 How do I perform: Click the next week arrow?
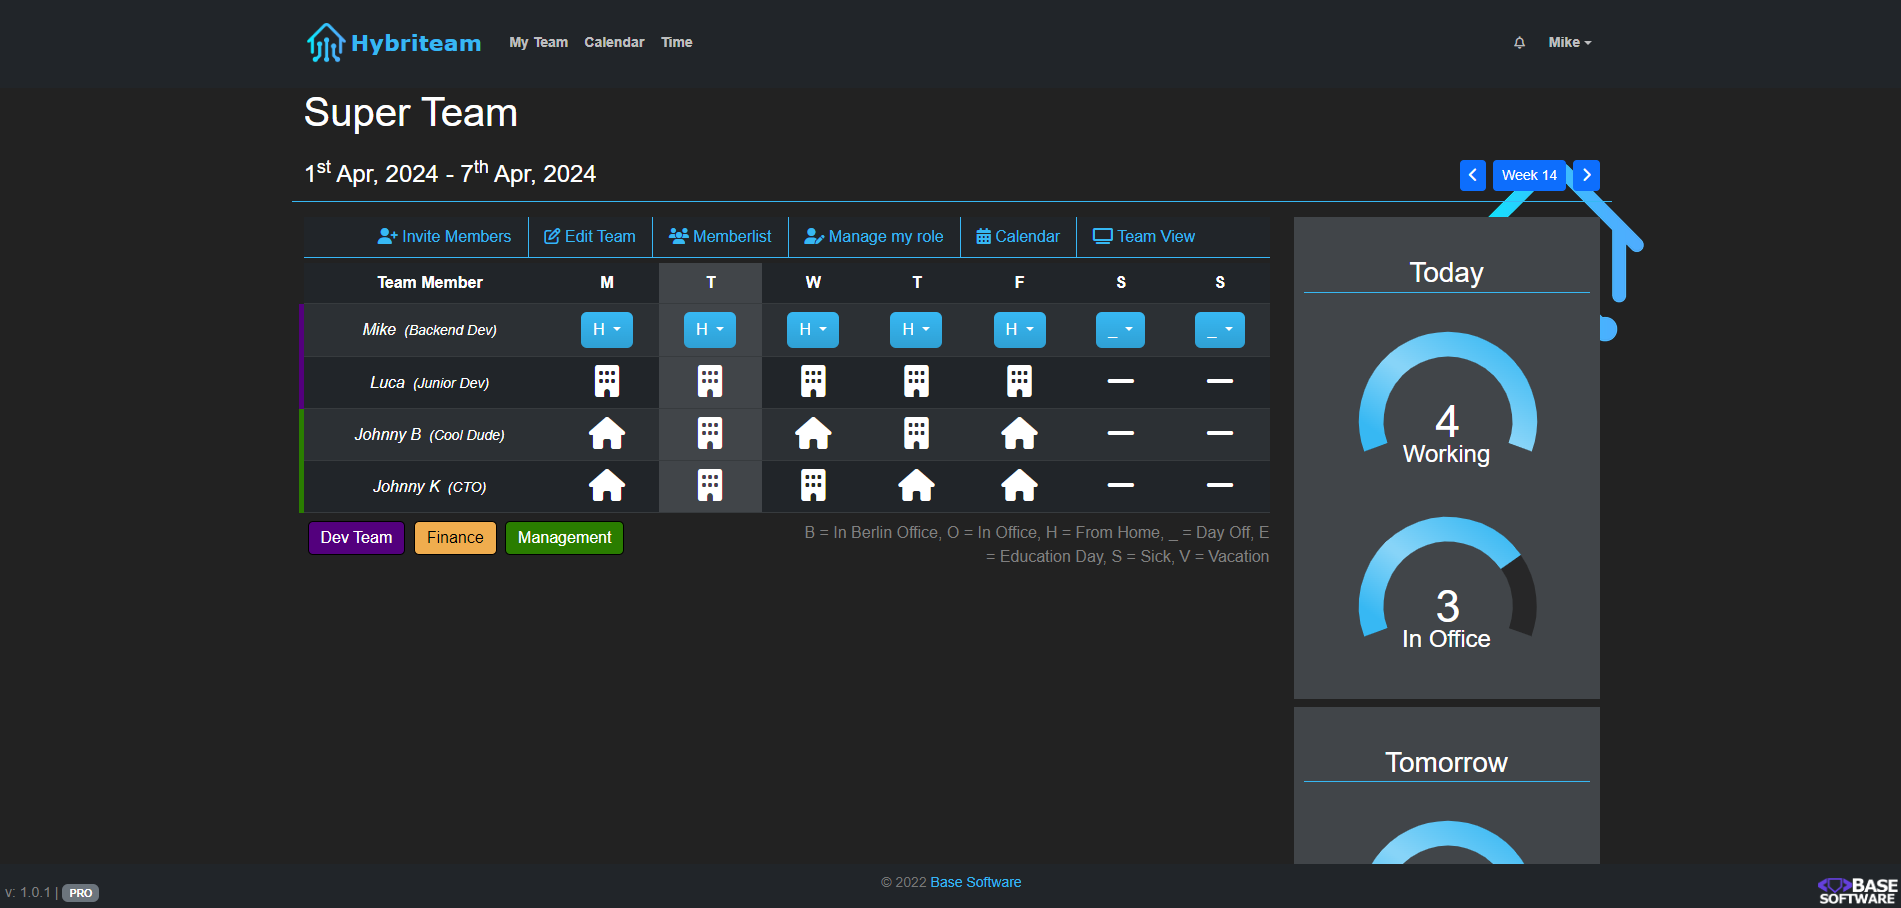[1586, 175]
